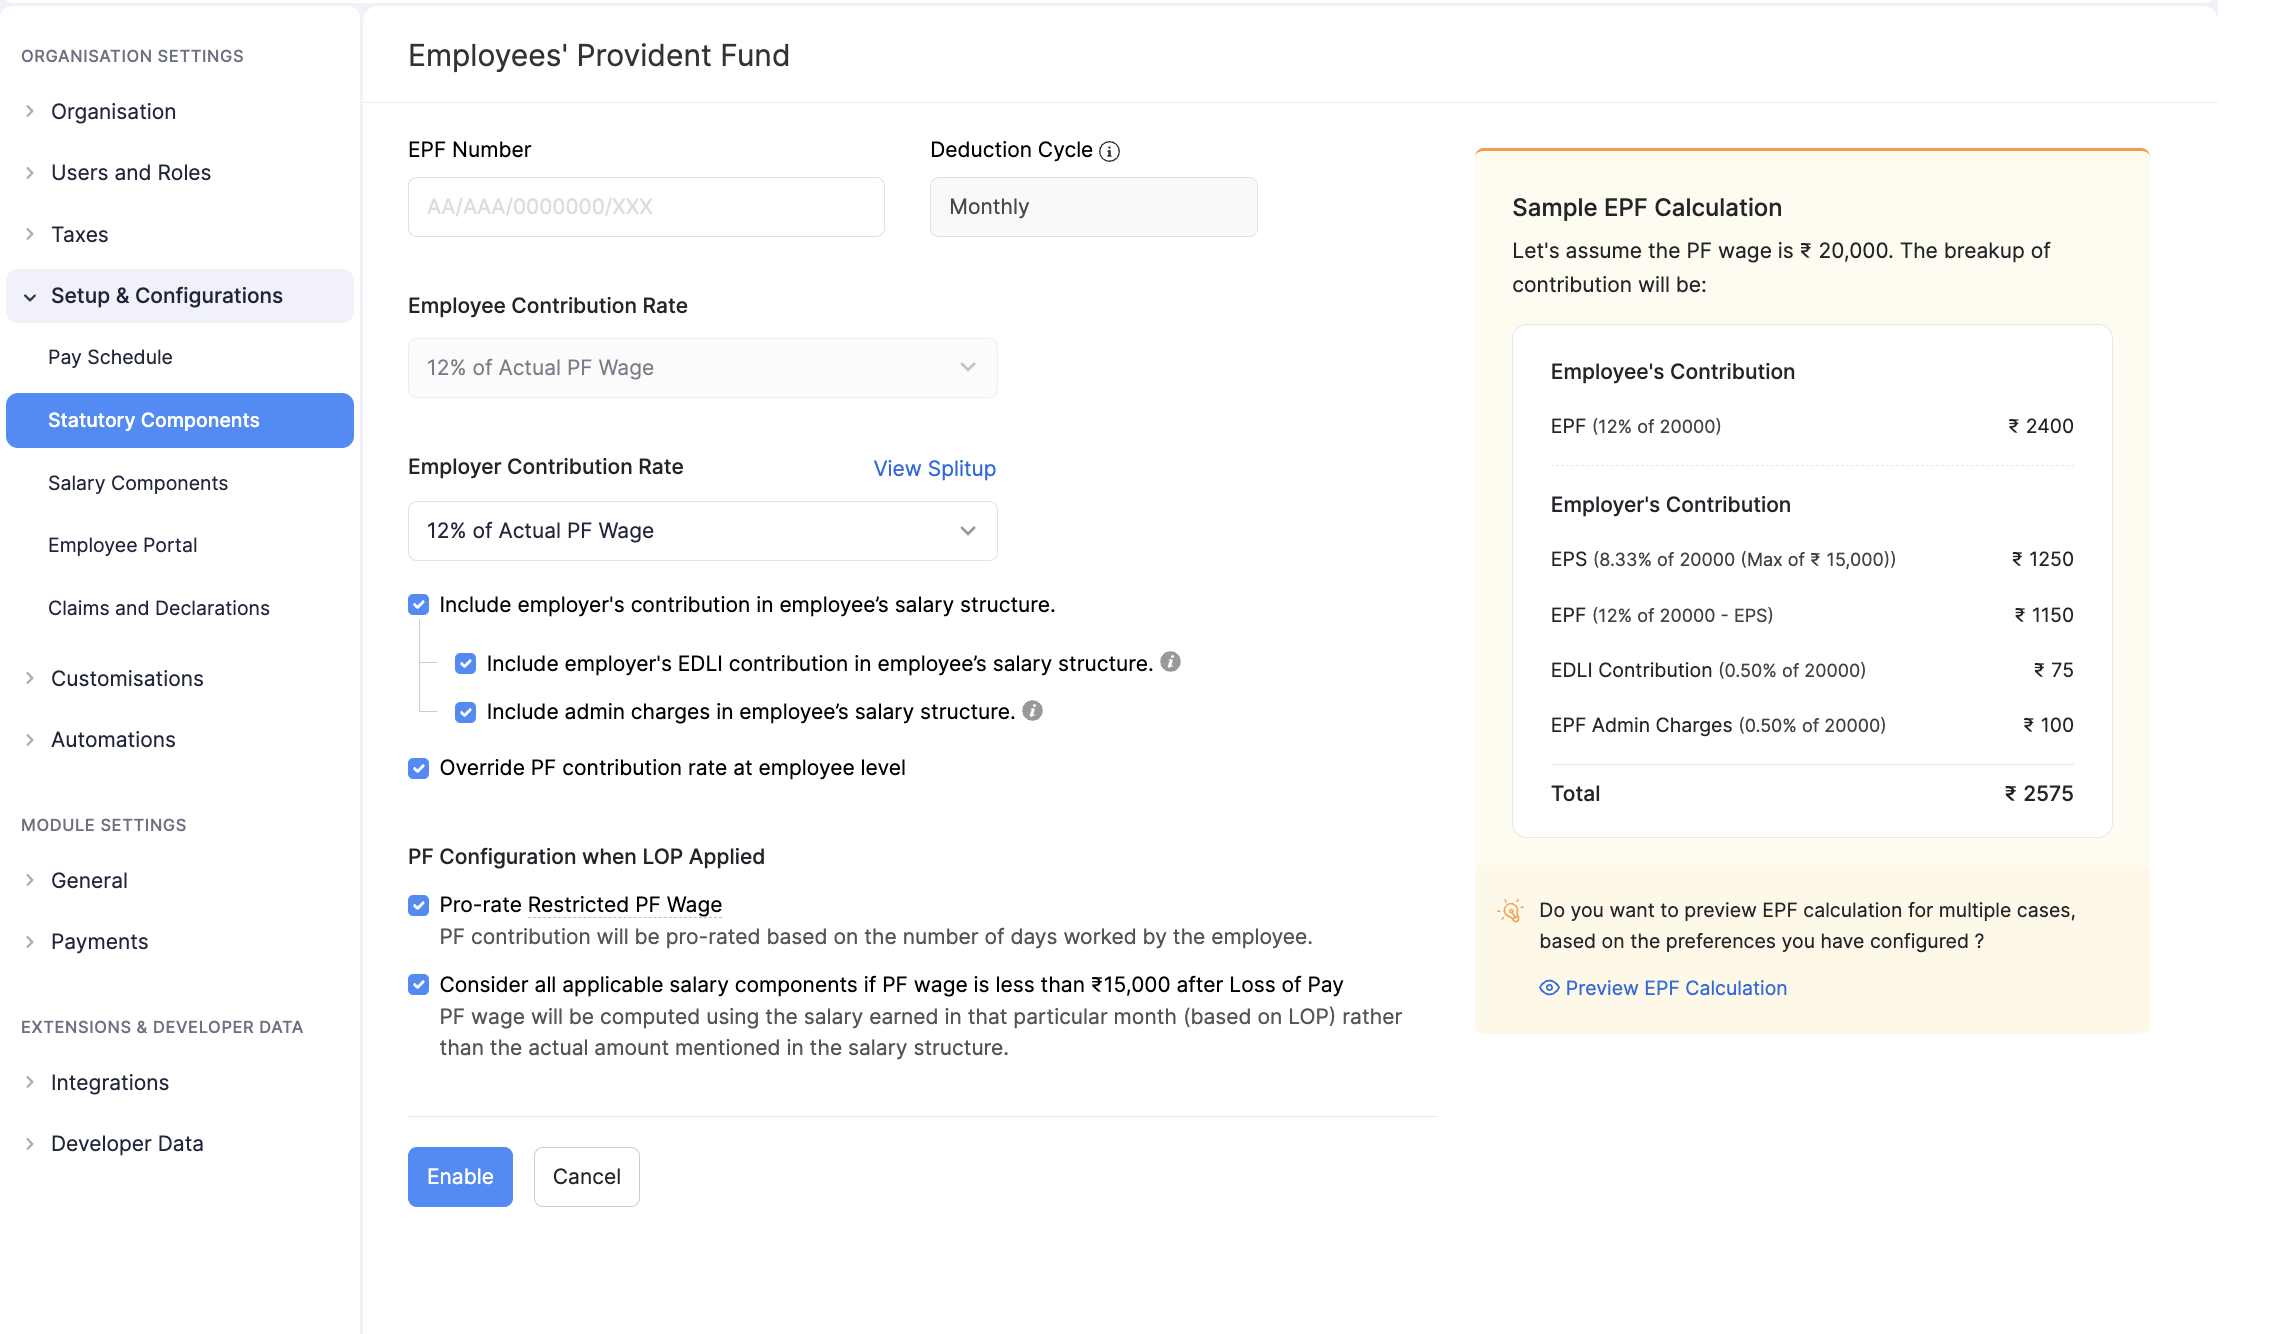Click info icon beside EDLI contribution option
Image resolution: width=2294 pixels, height=1334 pixels.
point(1170,662)
